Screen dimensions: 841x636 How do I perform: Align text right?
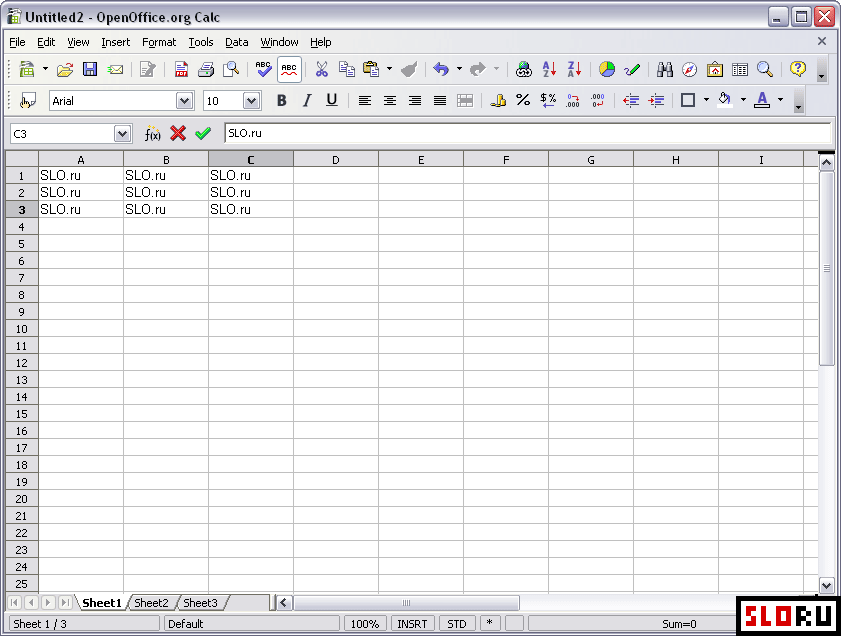click(415, 100)
